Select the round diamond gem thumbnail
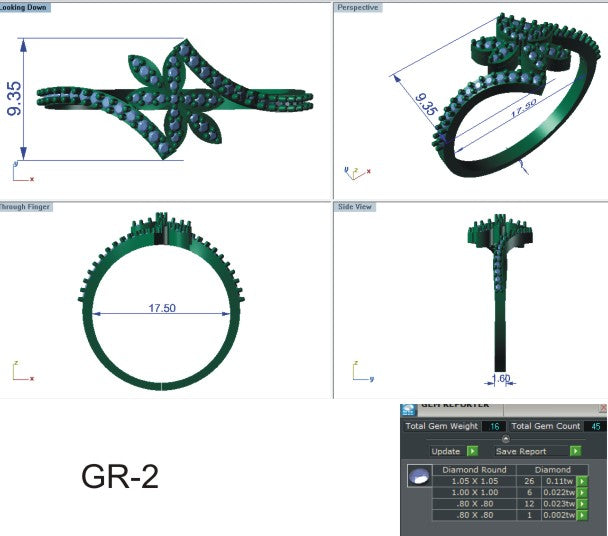This screenshot has width=608, height=536. (420, 475)
